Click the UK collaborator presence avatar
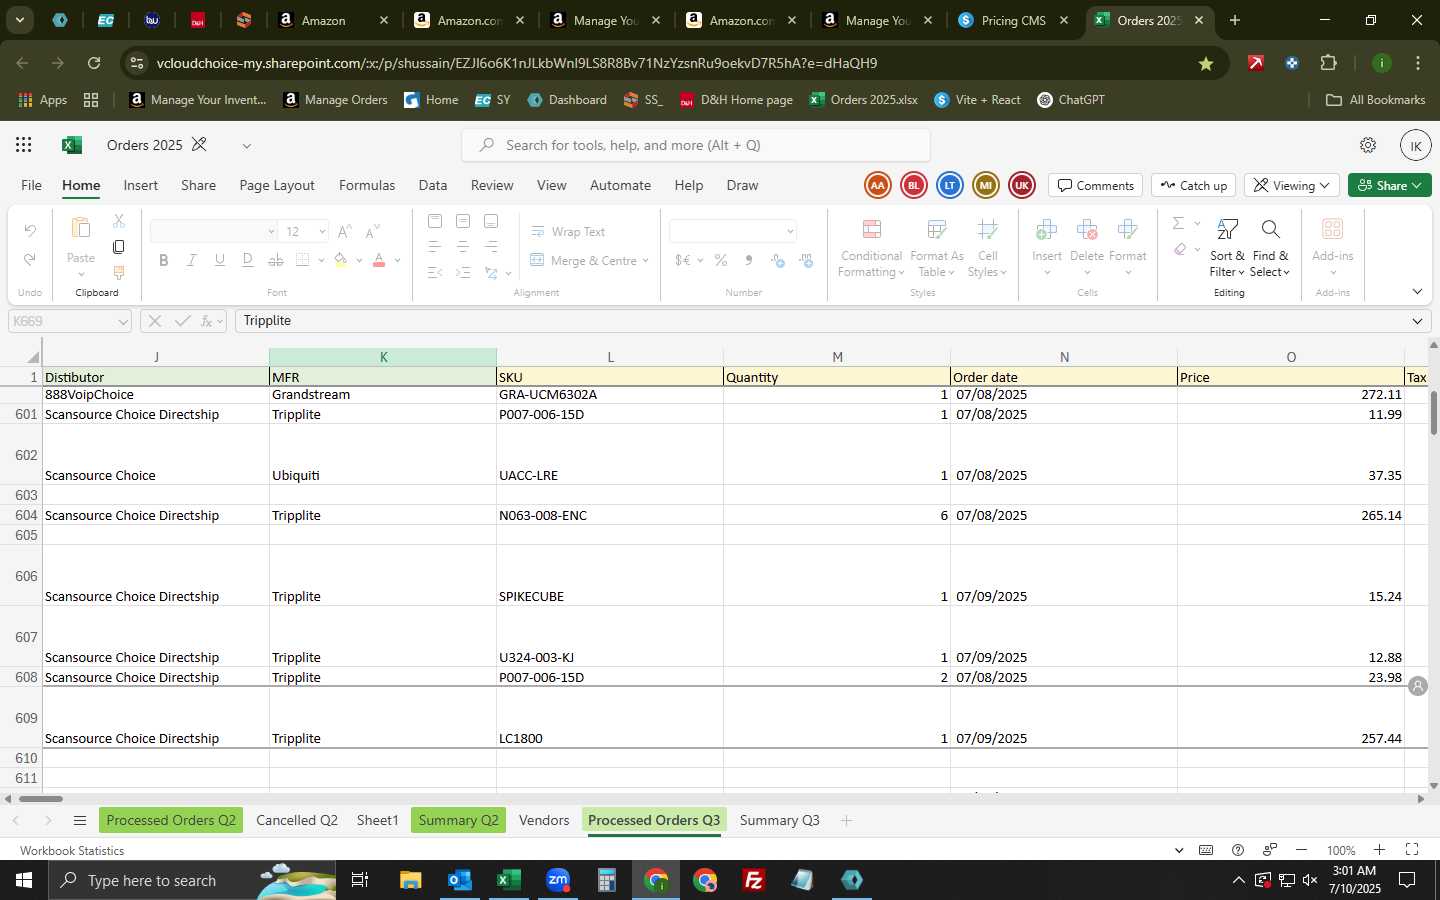This screenshot has width=1440, height=900. tap(1022, 185)
